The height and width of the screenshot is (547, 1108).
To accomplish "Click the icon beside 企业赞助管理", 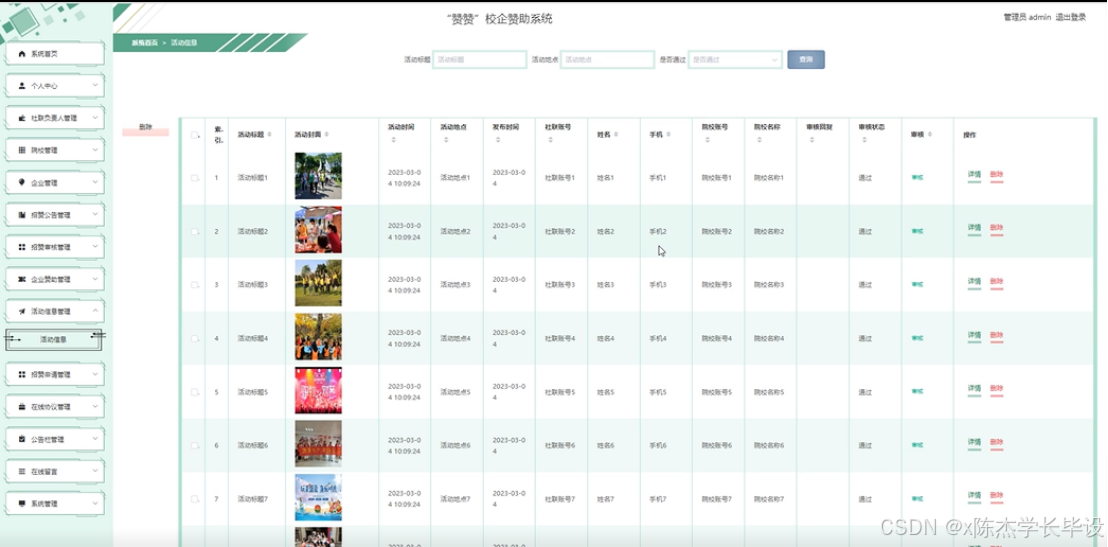I will click(22, 279).
